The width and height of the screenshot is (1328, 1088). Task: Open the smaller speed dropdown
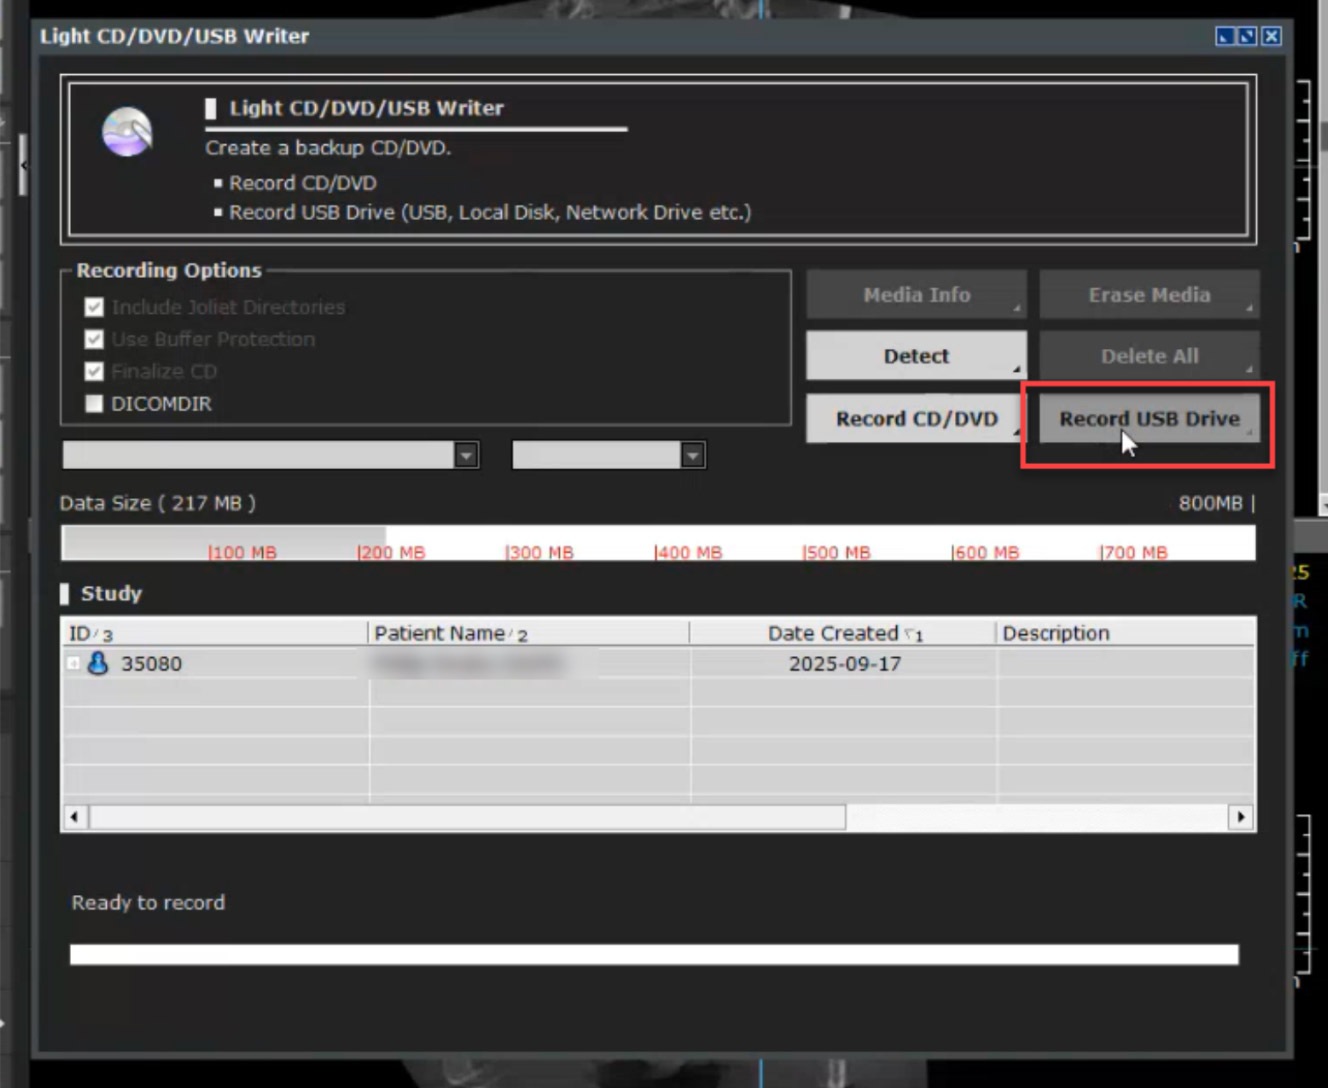692,456
